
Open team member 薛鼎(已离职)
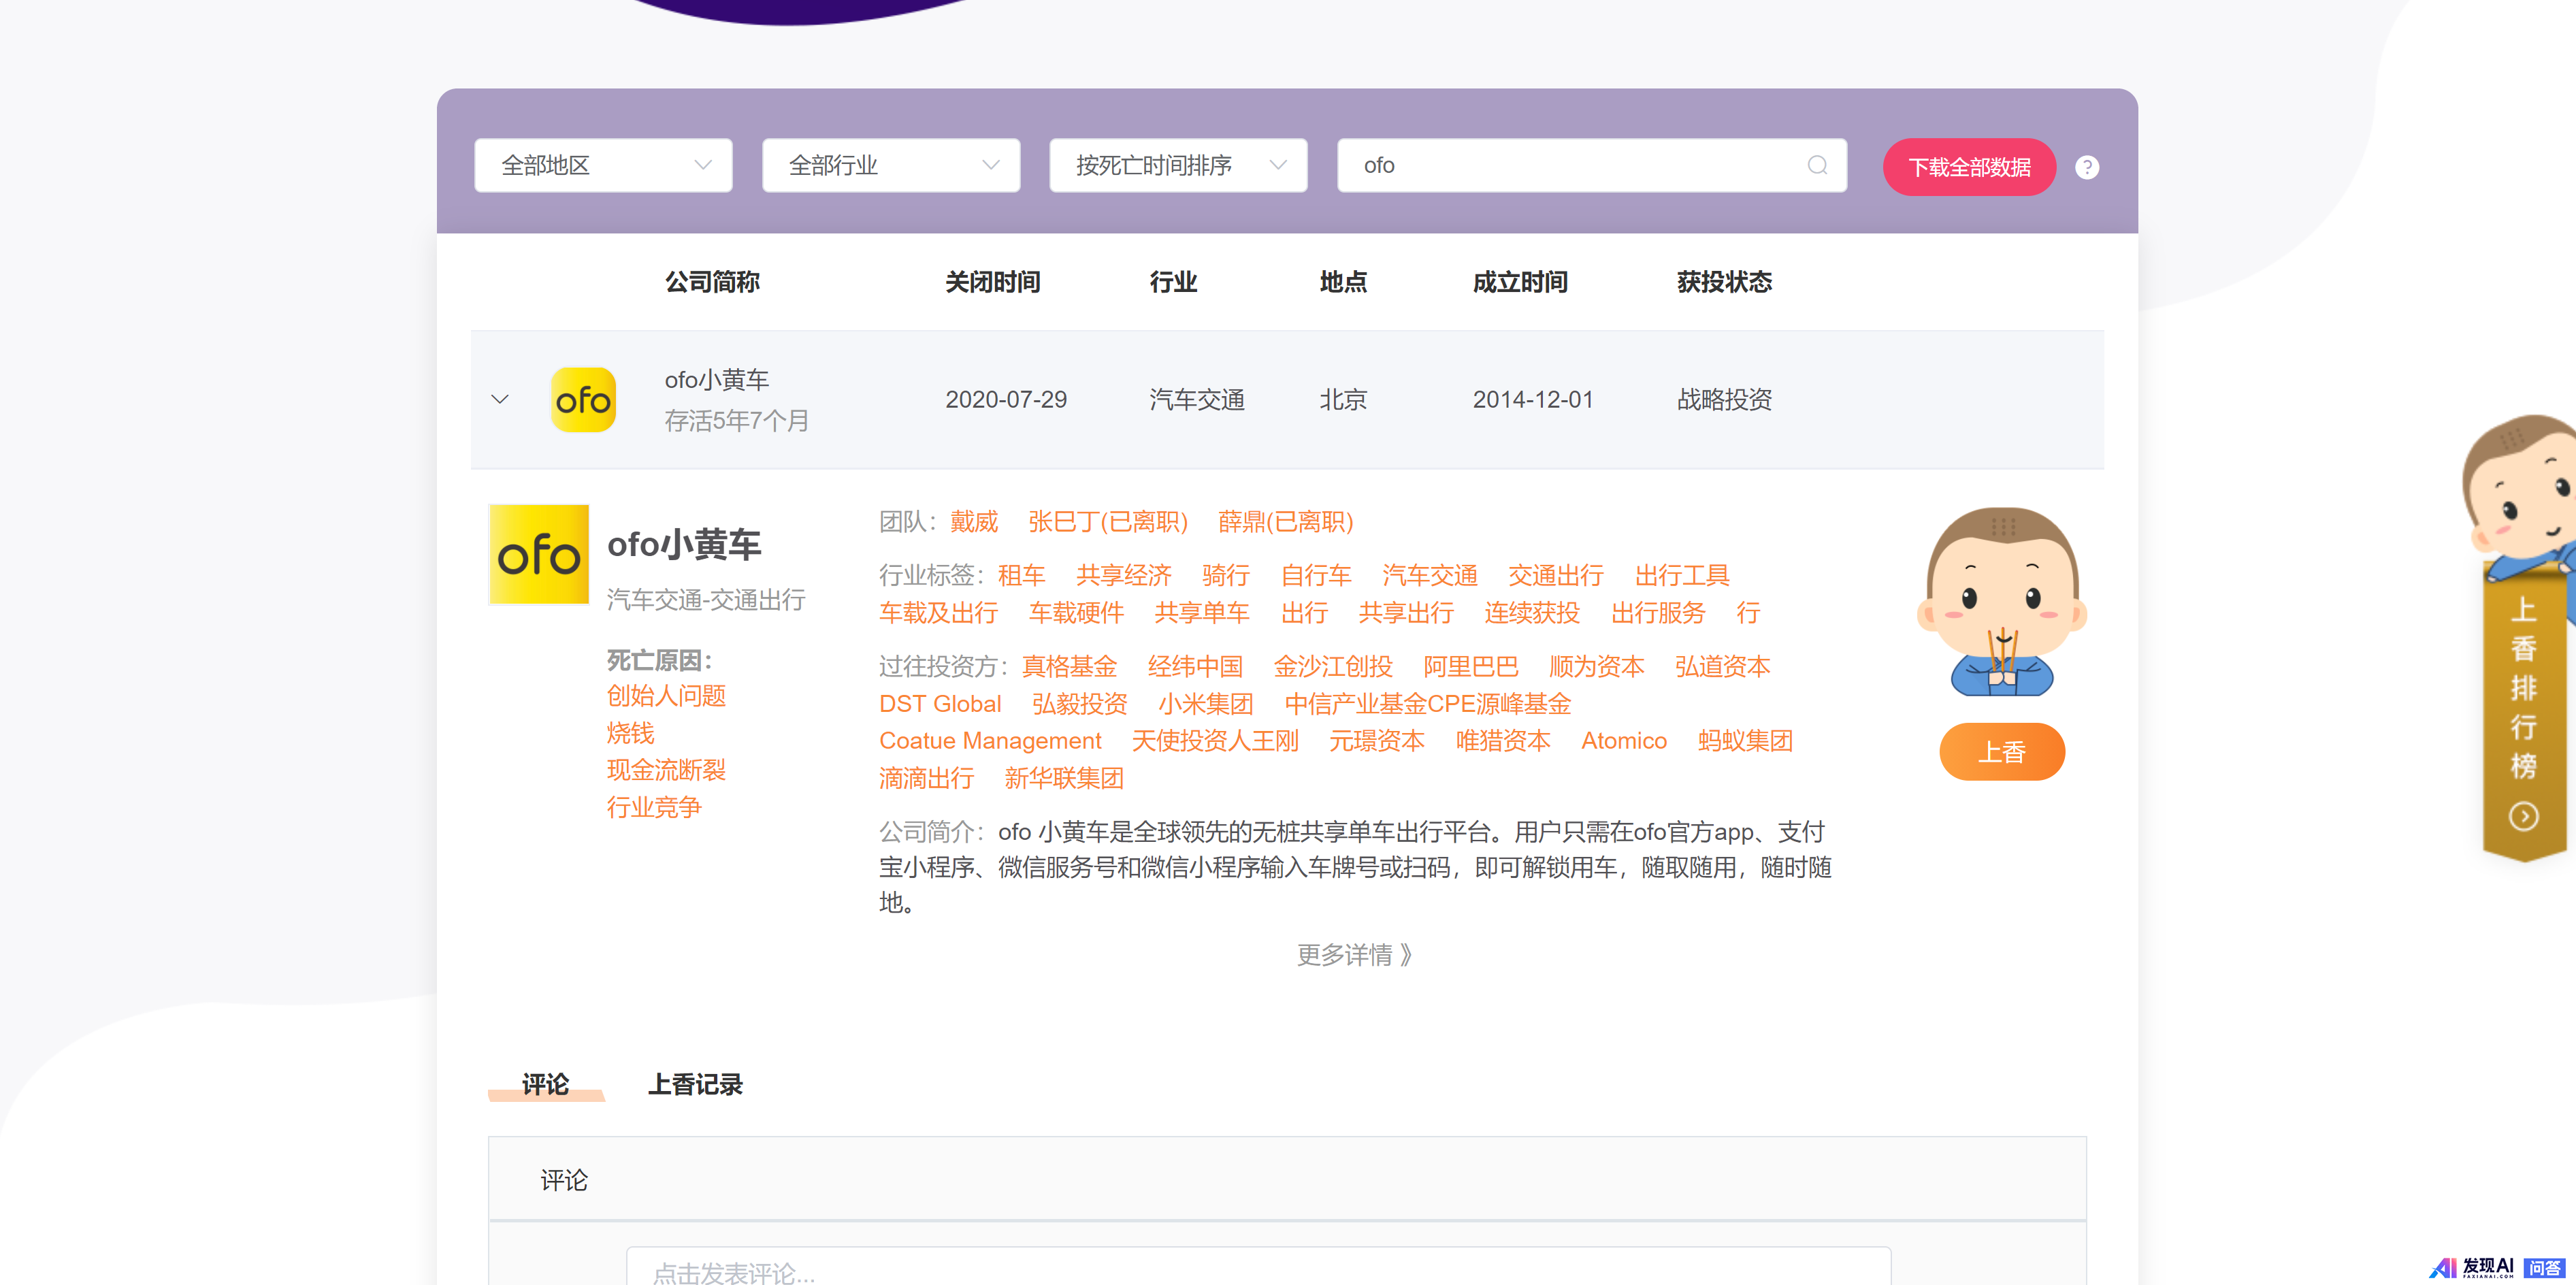point(1285,522)
